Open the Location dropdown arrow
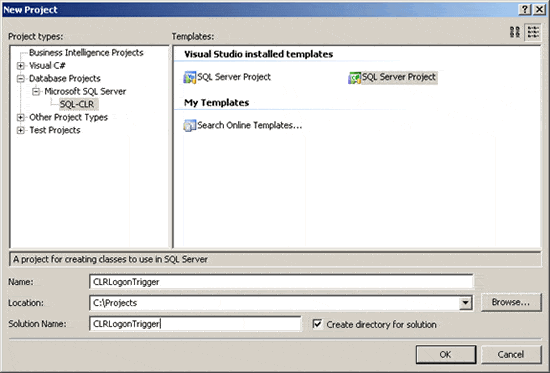This screenshot has height=373, width=550. tap(465, 303)
